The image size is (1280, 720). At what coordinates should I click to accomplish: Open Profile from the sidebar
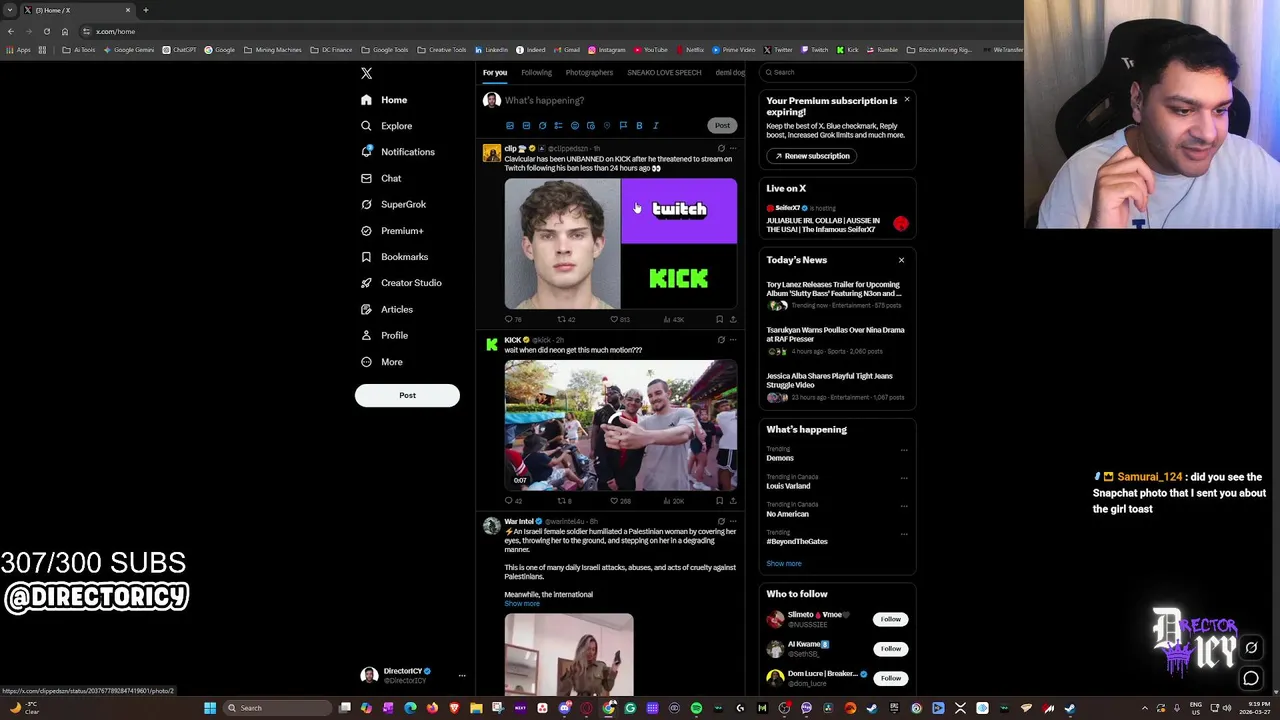(384, 335)
